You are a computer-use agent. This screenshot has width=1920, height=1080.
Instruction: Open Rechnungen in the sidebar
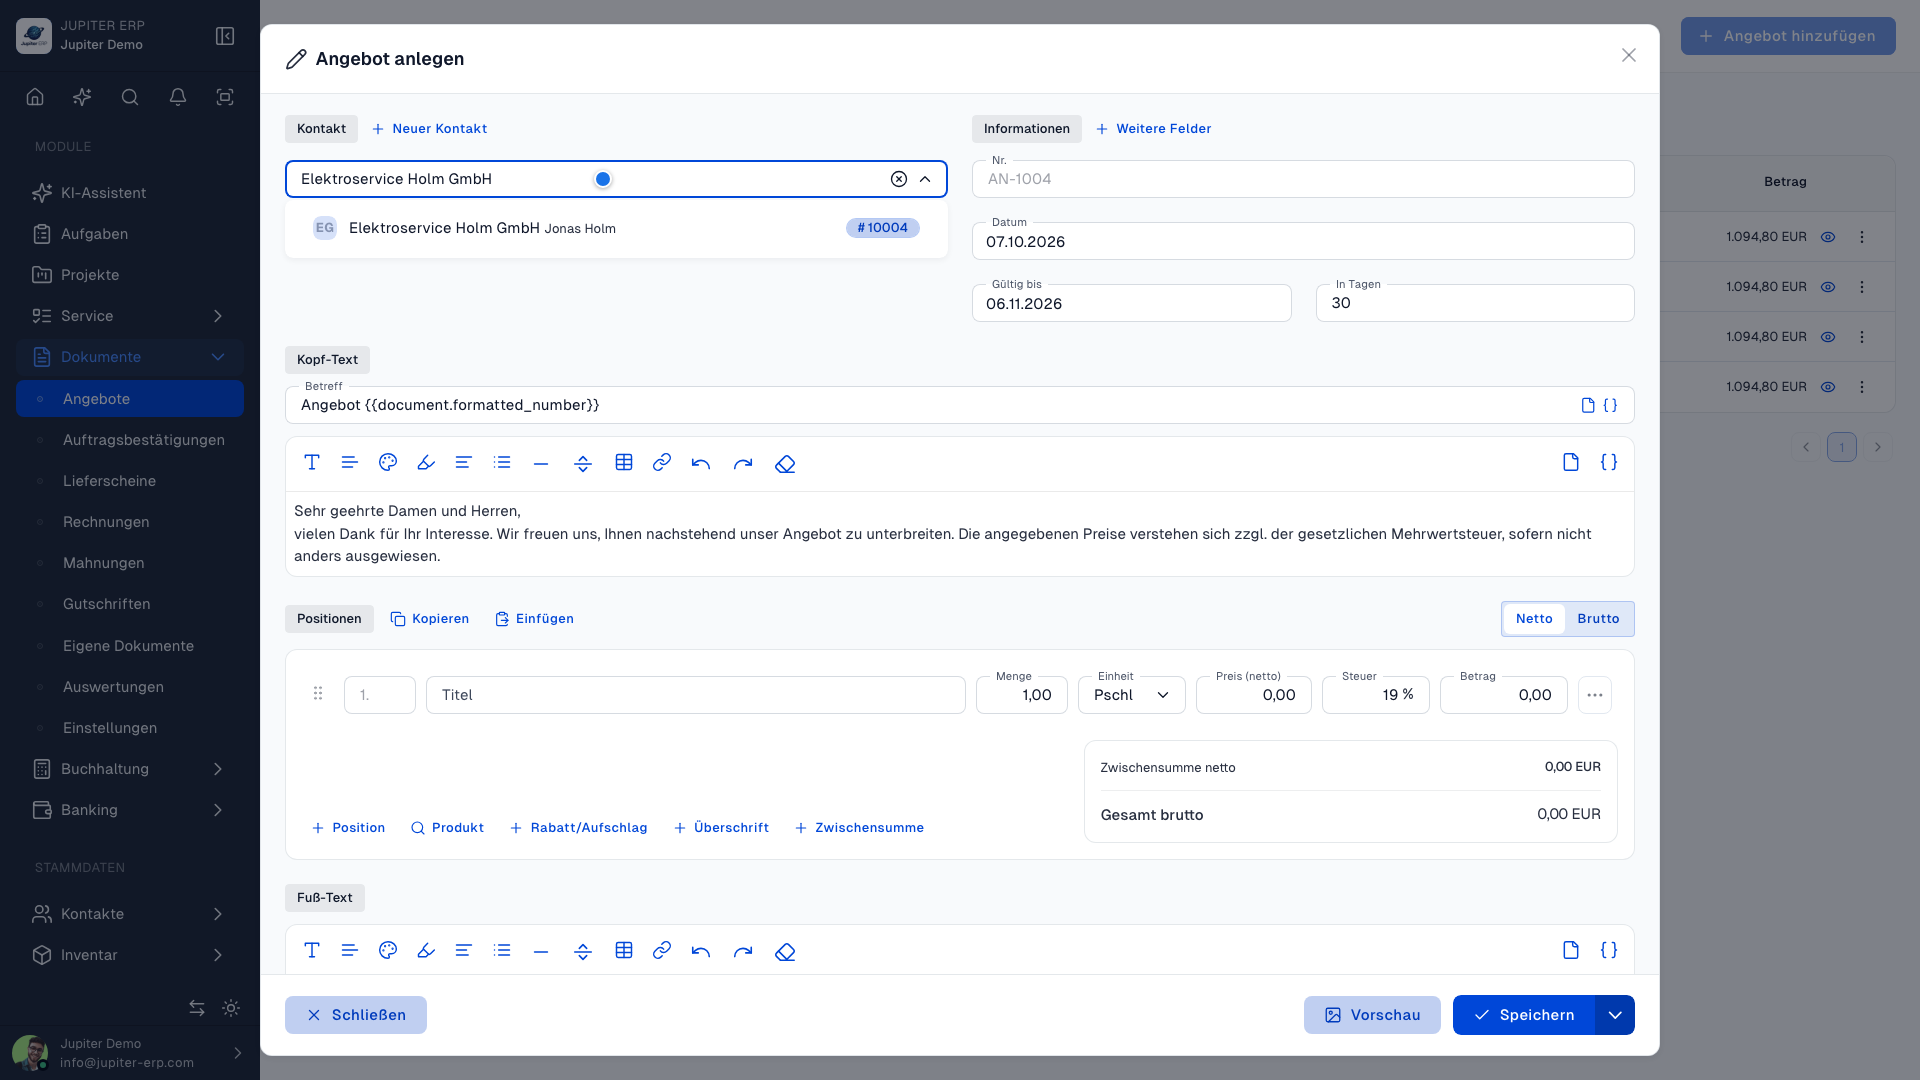point(130,522)
